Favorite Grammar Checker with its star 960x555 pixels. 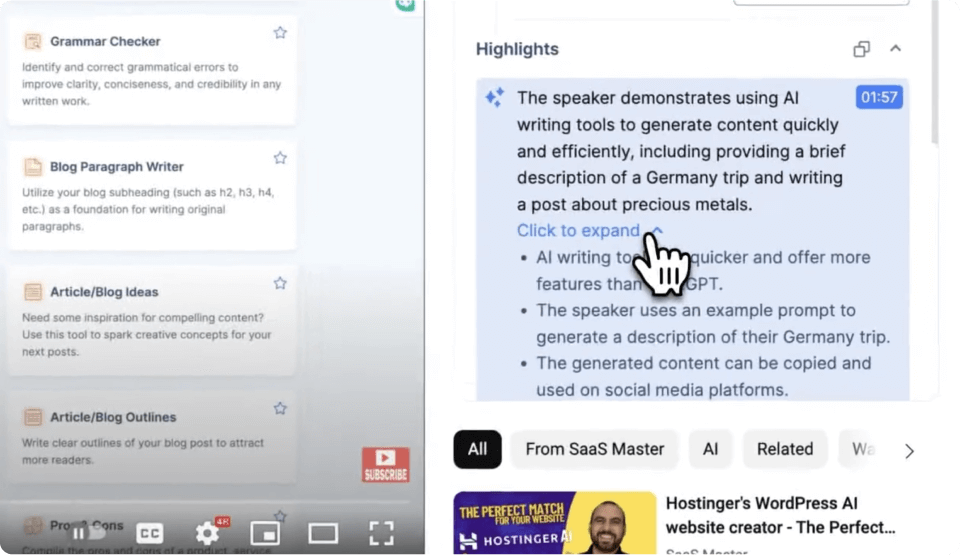(x=280, y=33)
